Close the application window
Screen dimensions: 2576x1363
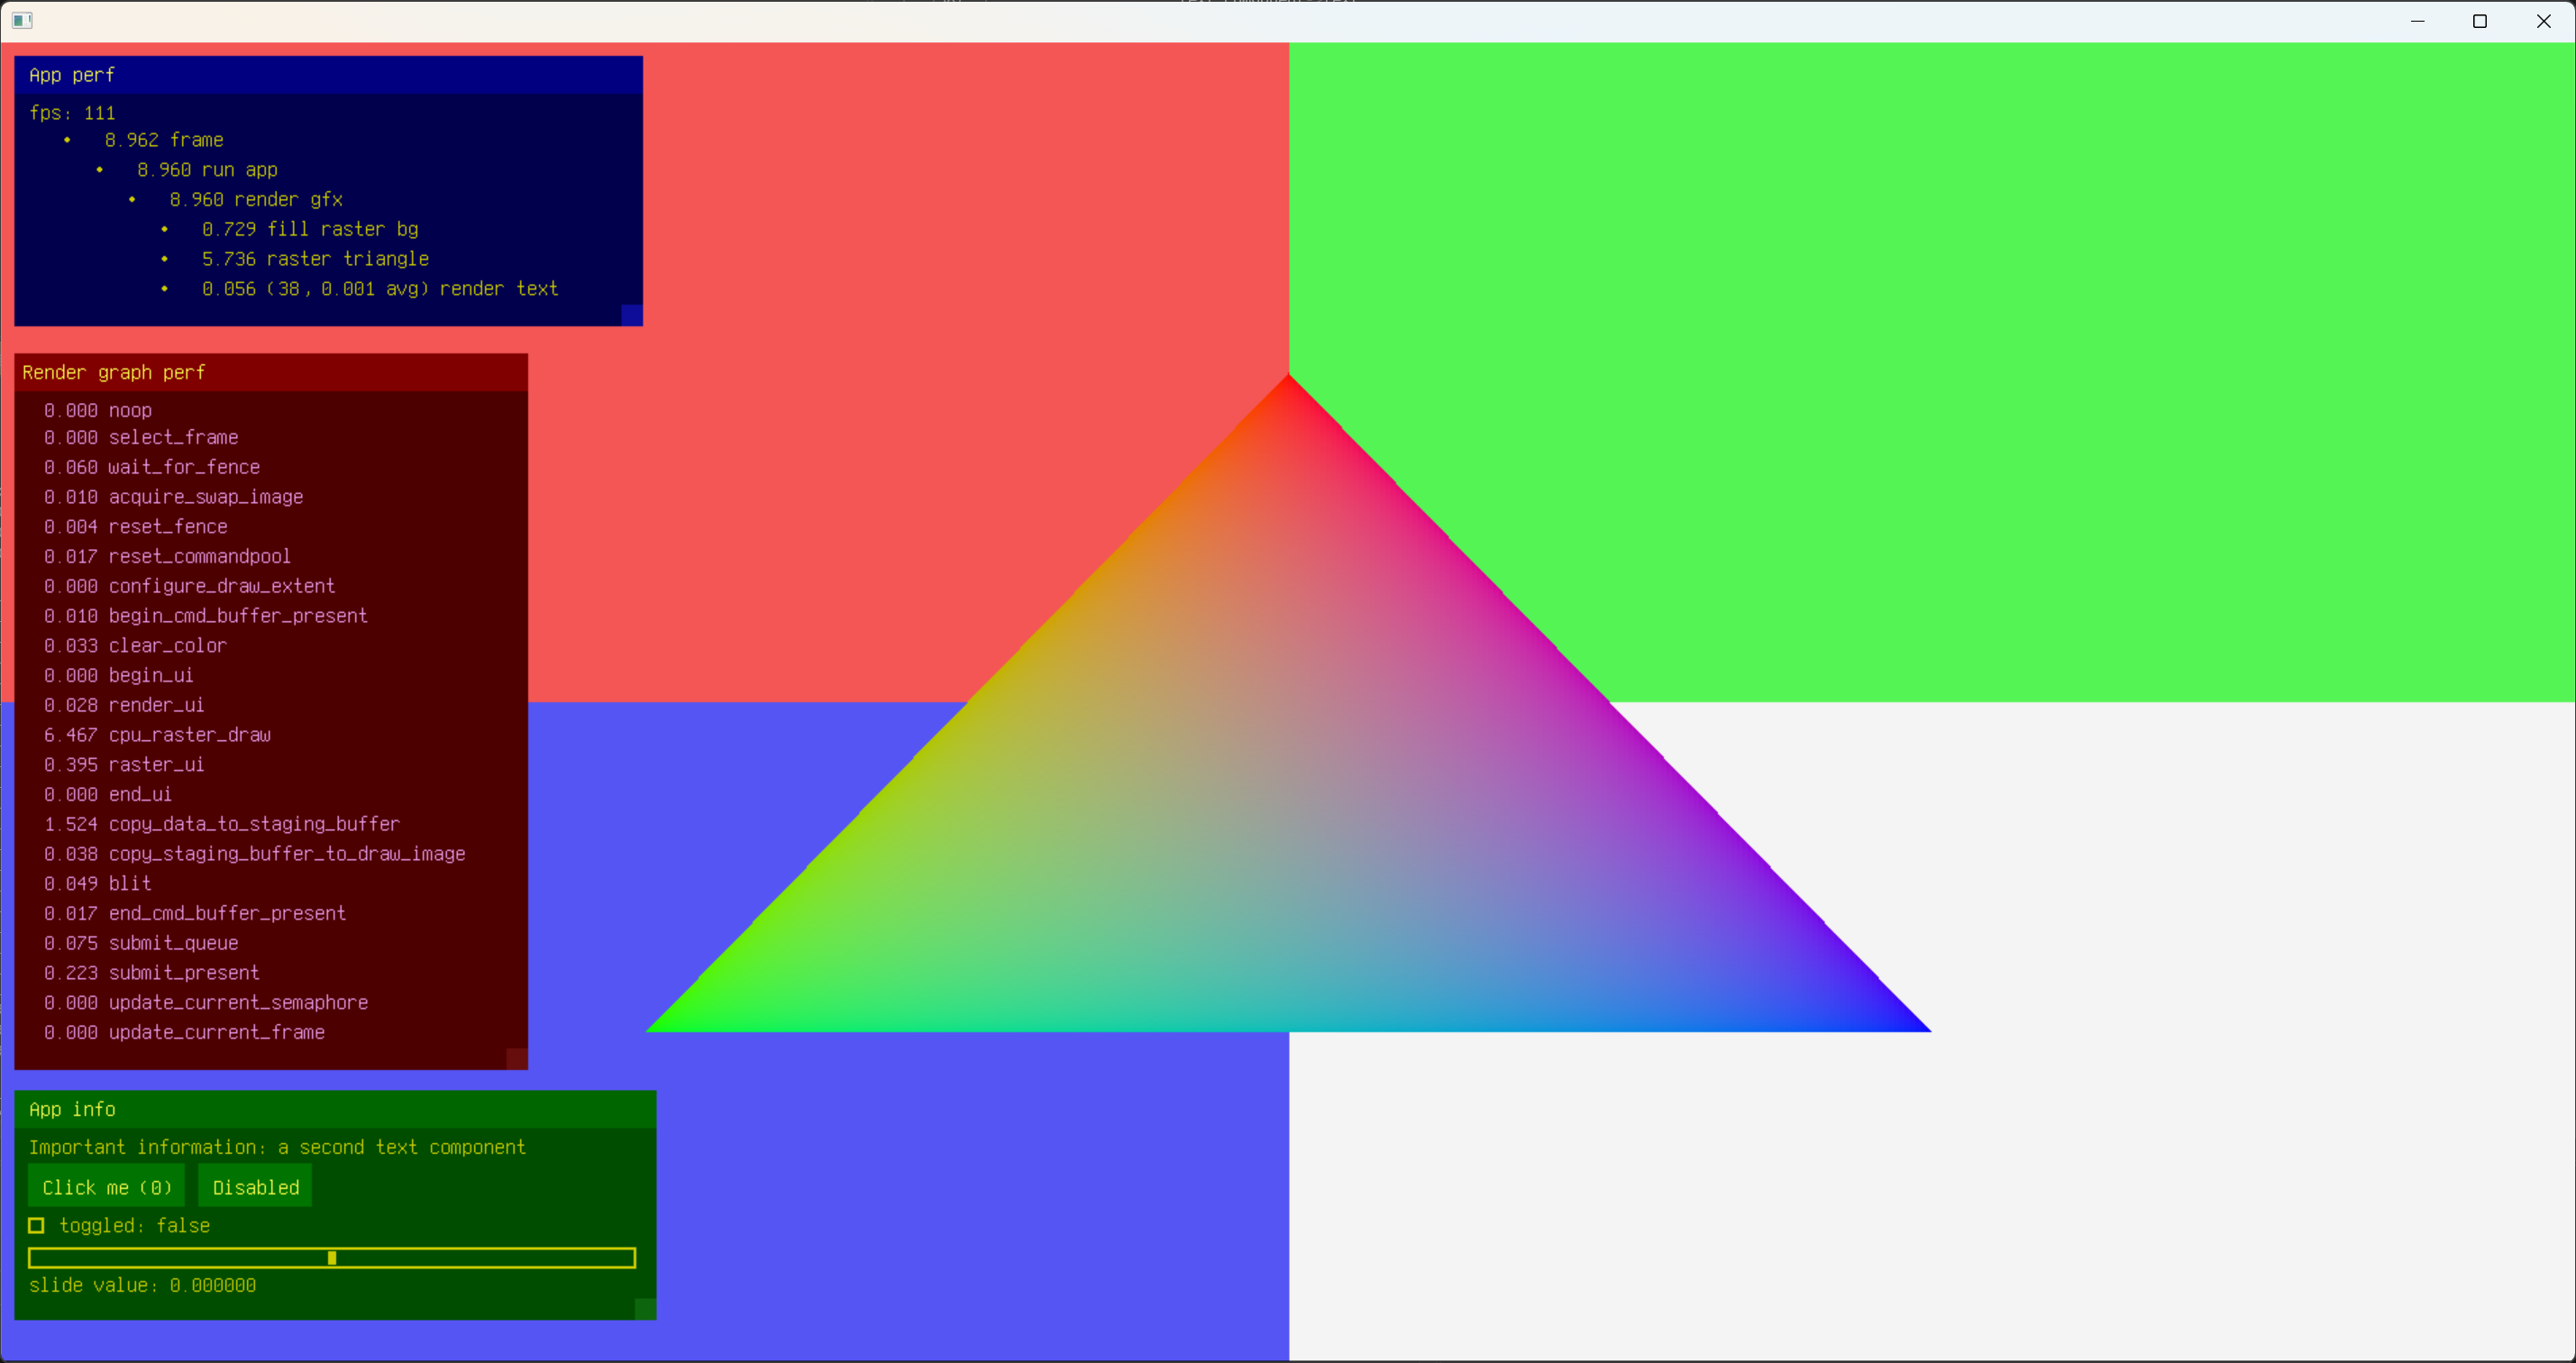pyautogui.click(x=2543, y=21)
